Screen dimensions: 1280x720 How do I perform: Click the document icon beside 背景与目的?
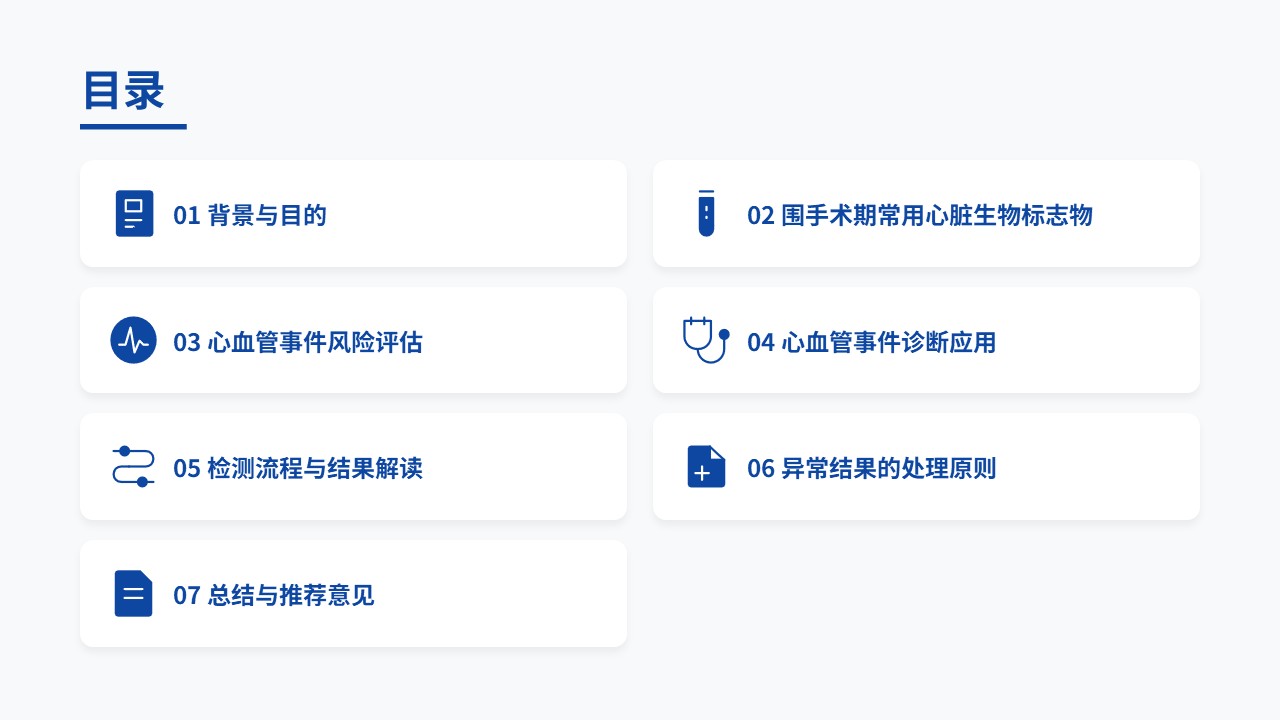(134, 213)
